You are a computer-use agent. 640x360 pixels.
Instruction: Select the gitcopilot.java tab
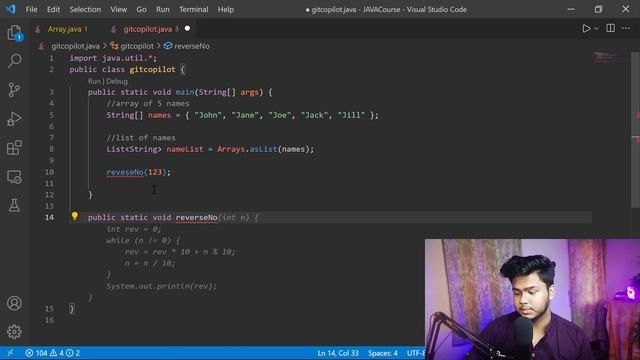(x=147, y=29)
